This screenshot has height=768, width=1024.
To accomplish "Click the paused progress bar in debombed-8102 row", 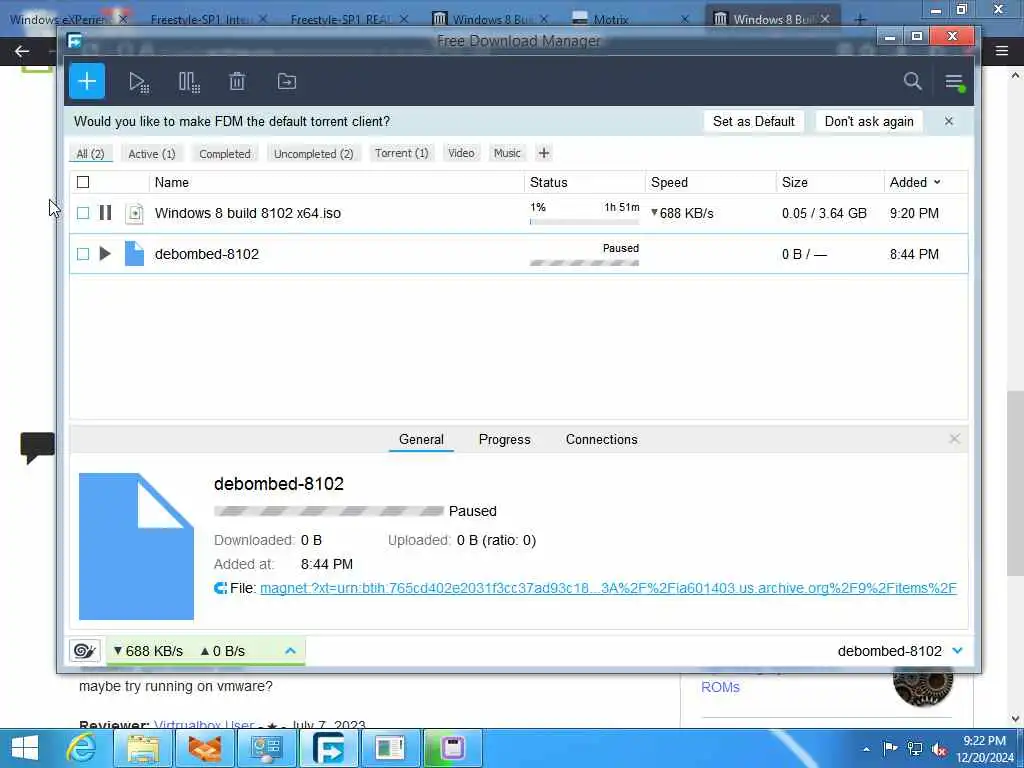I will click(x=584, y=263).
